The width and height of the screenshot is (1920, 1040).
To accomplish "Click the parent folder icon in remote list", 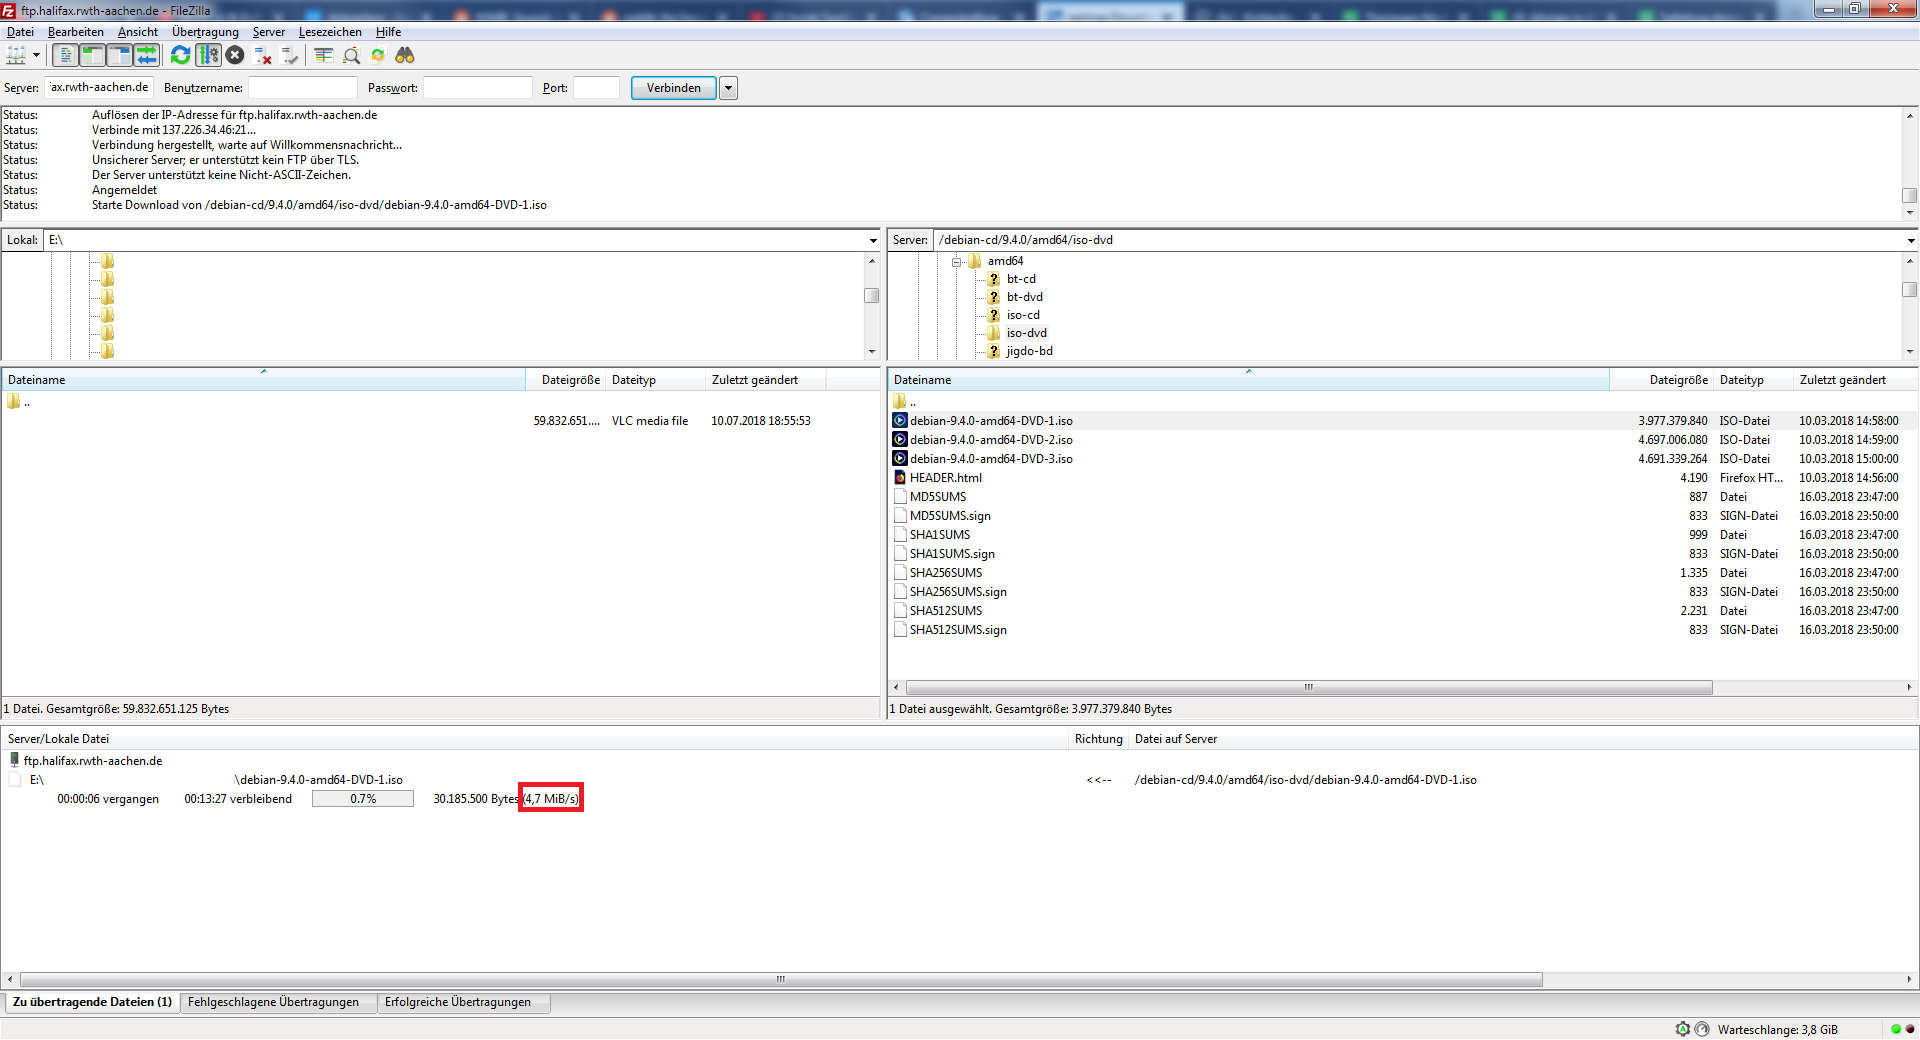I will [900, 402].
